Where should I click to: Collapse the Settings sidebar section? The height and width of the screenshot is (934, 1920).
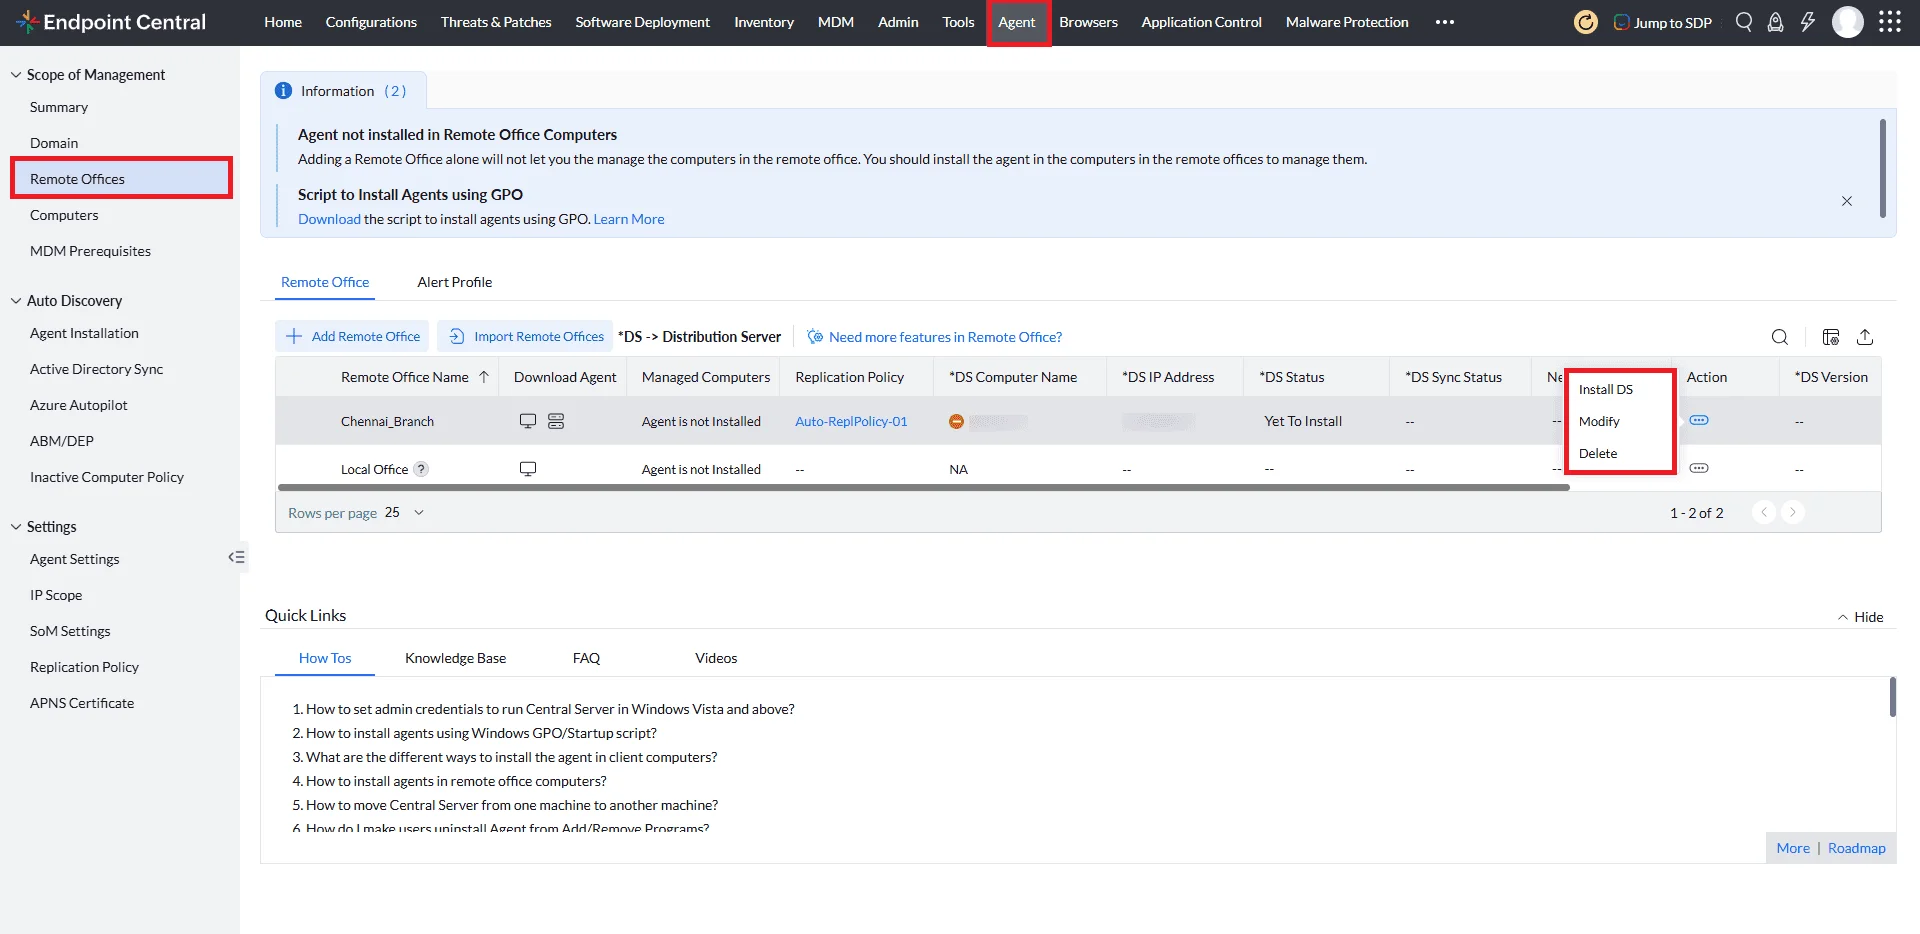pos(16,527)
